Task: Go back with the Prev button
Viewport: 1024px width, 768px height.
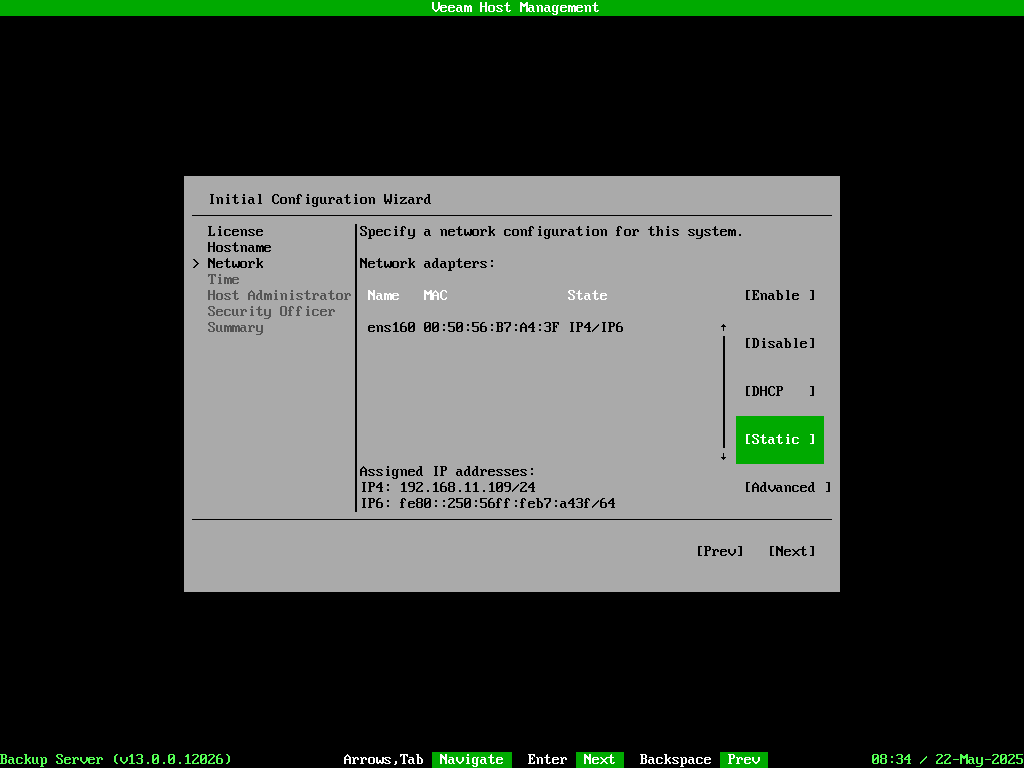Action: tap(720, 551)
